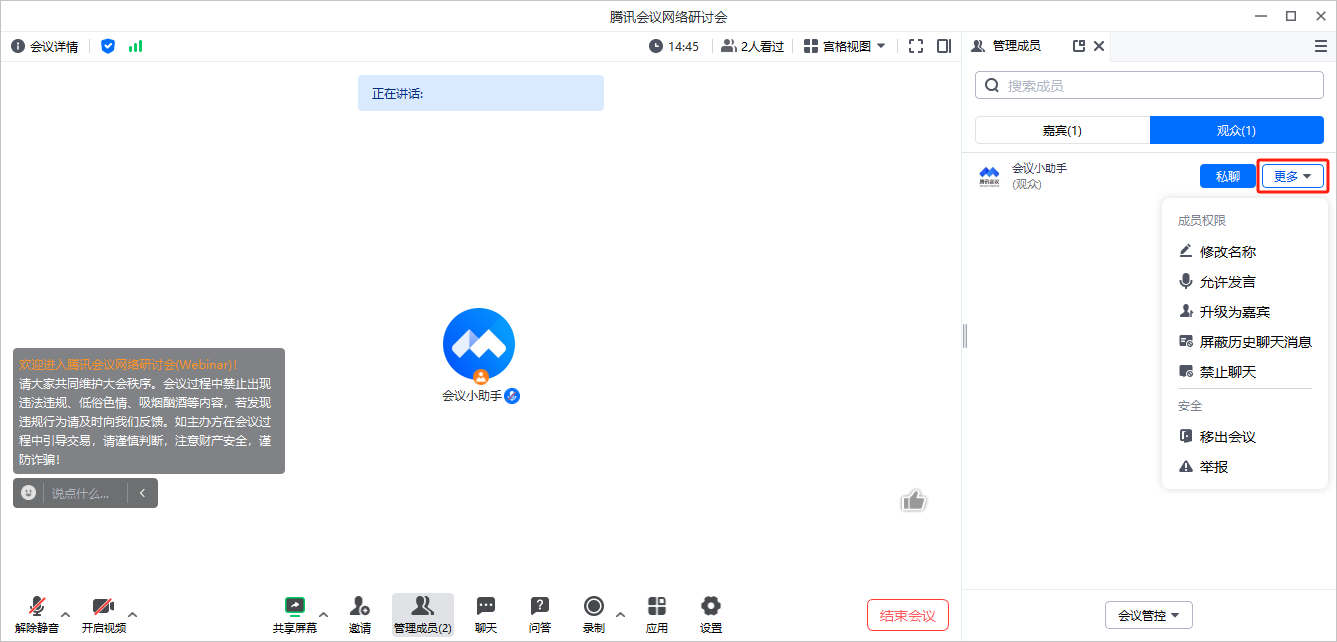This screenshot has height=642, width=1337.
Task: Open the 应用 apps menu
Action: point(657,615)
